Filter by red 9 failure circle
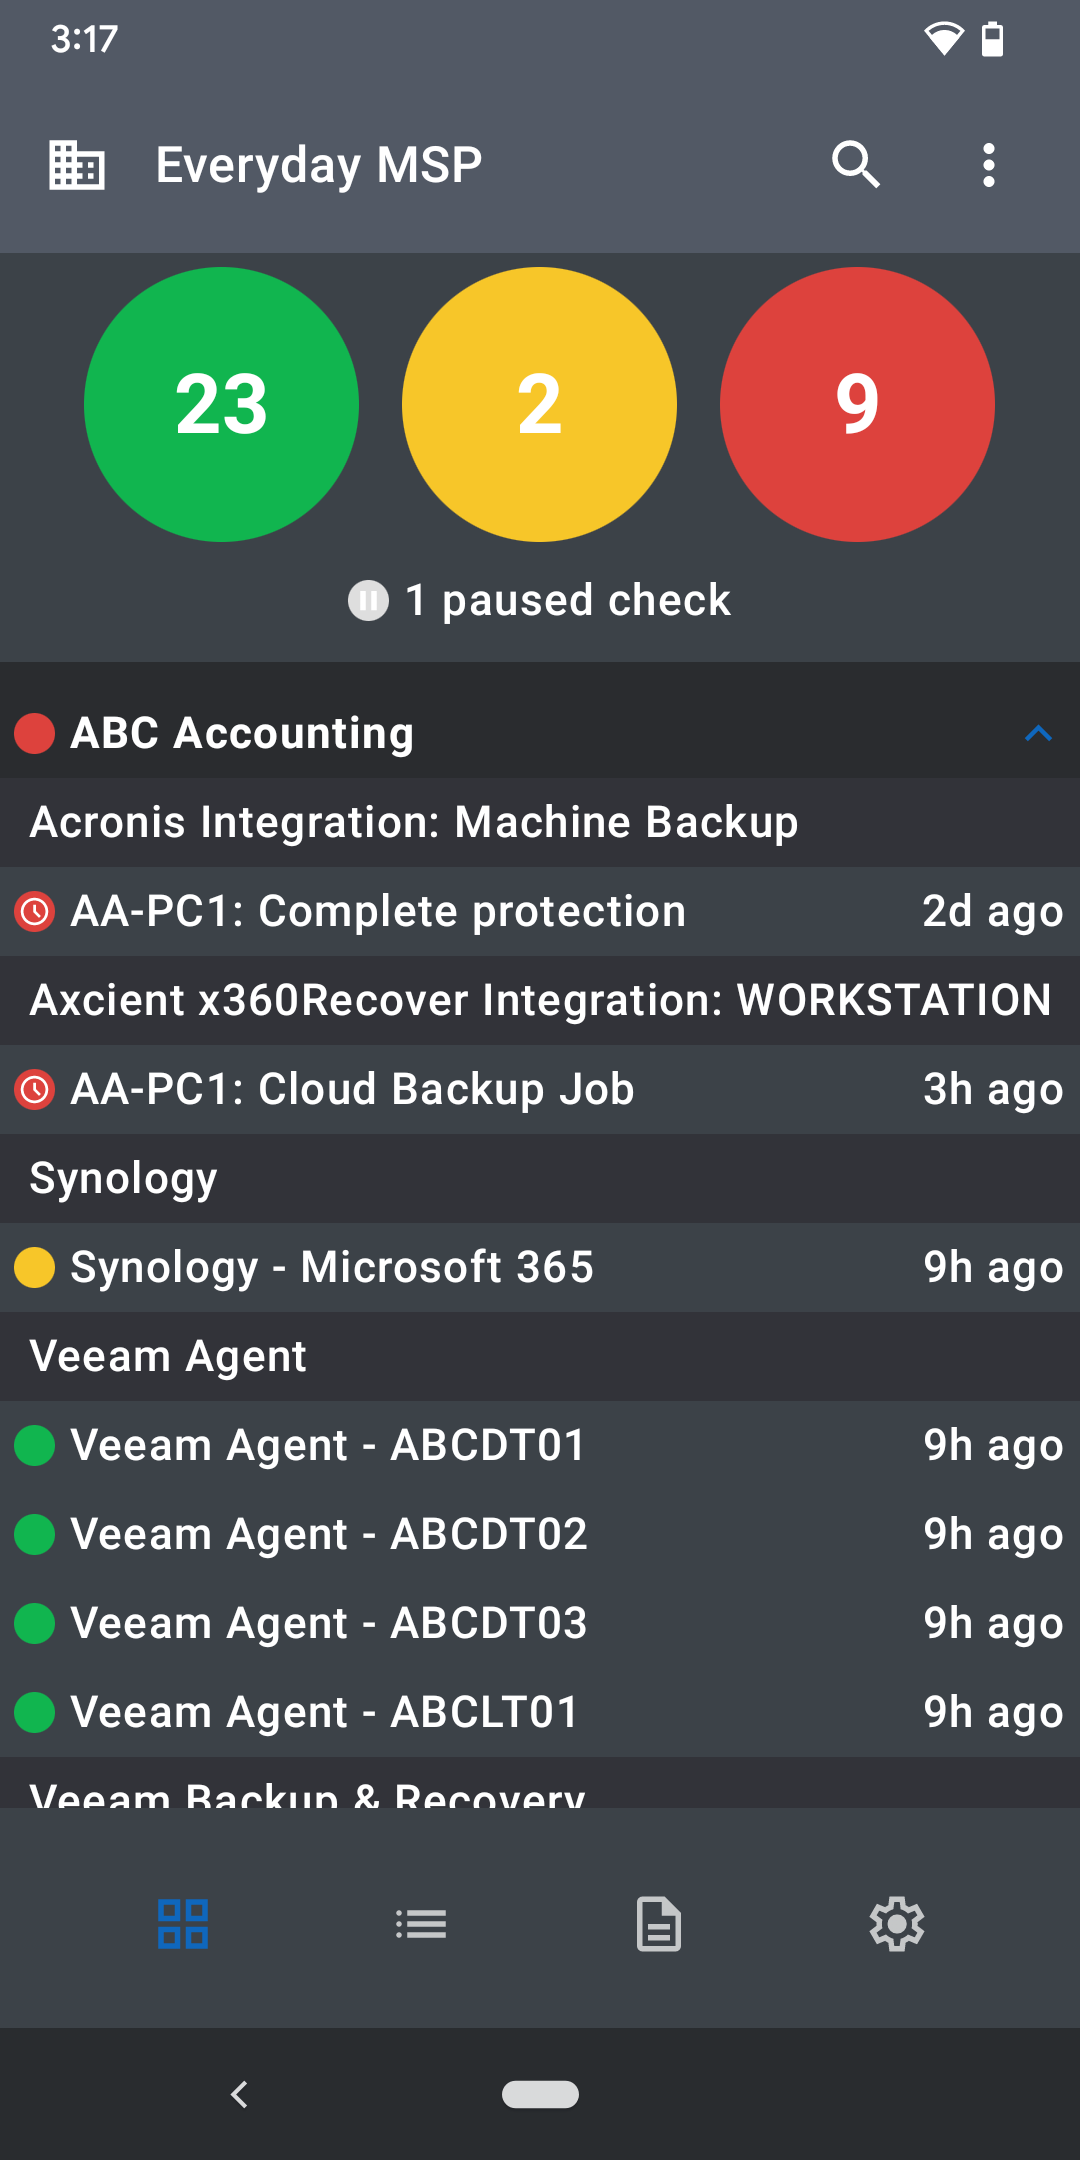The image size is (1080, 2160). coord(857,404)
